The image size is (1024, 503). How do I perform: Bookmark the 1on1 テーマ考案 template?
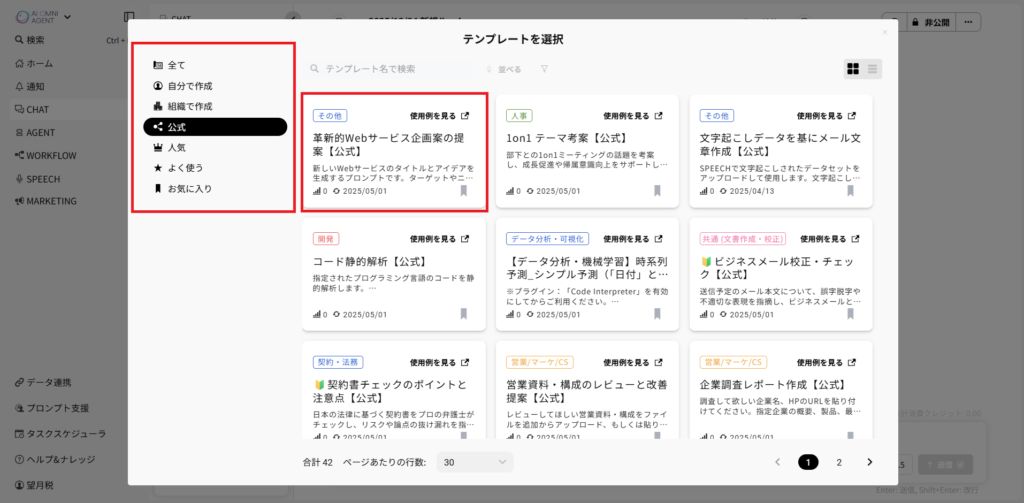click(x=657, y=191)
